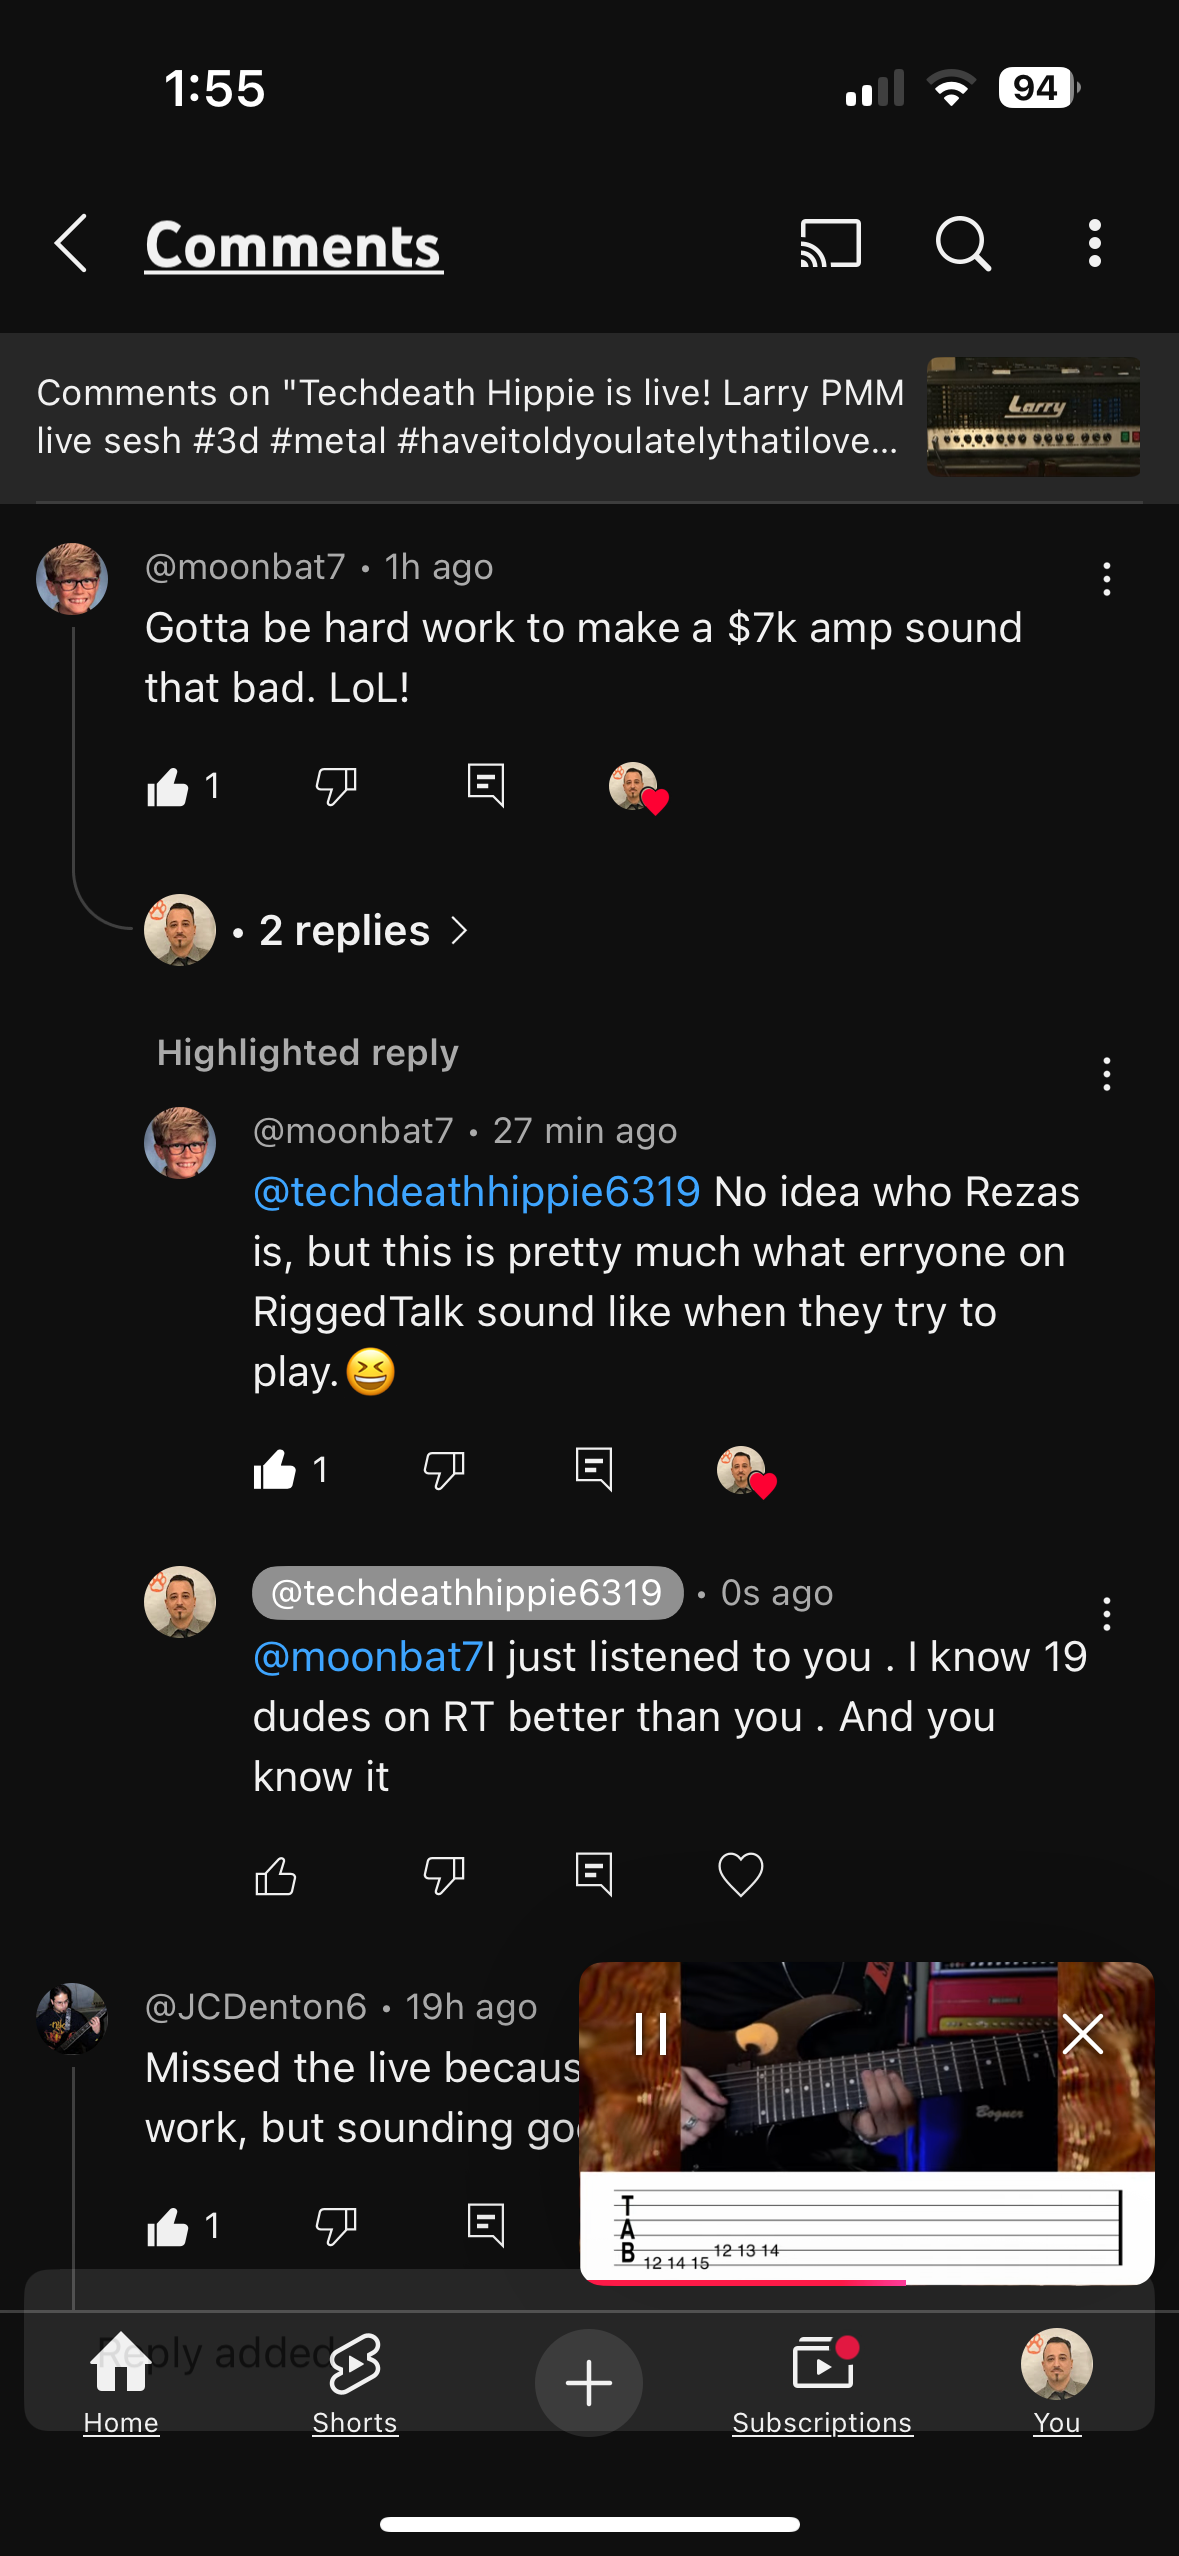Open the @techdeathhippie6319 mention link
Screen dimensions: 1179x2556
click(477, 1192)
